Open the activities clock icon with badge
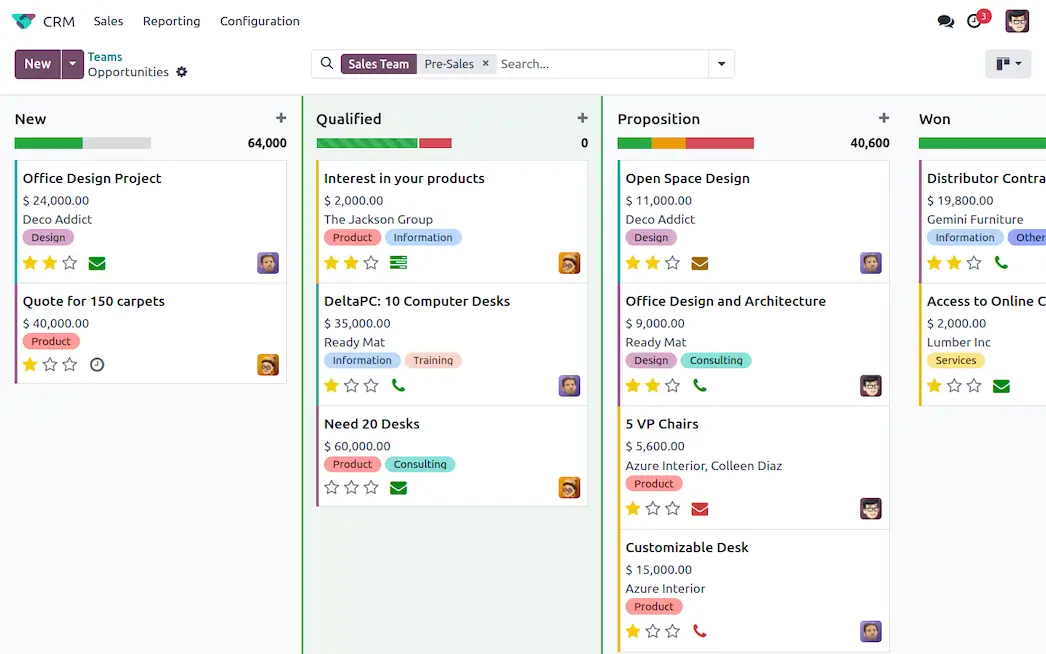 [x=975, y=21]
